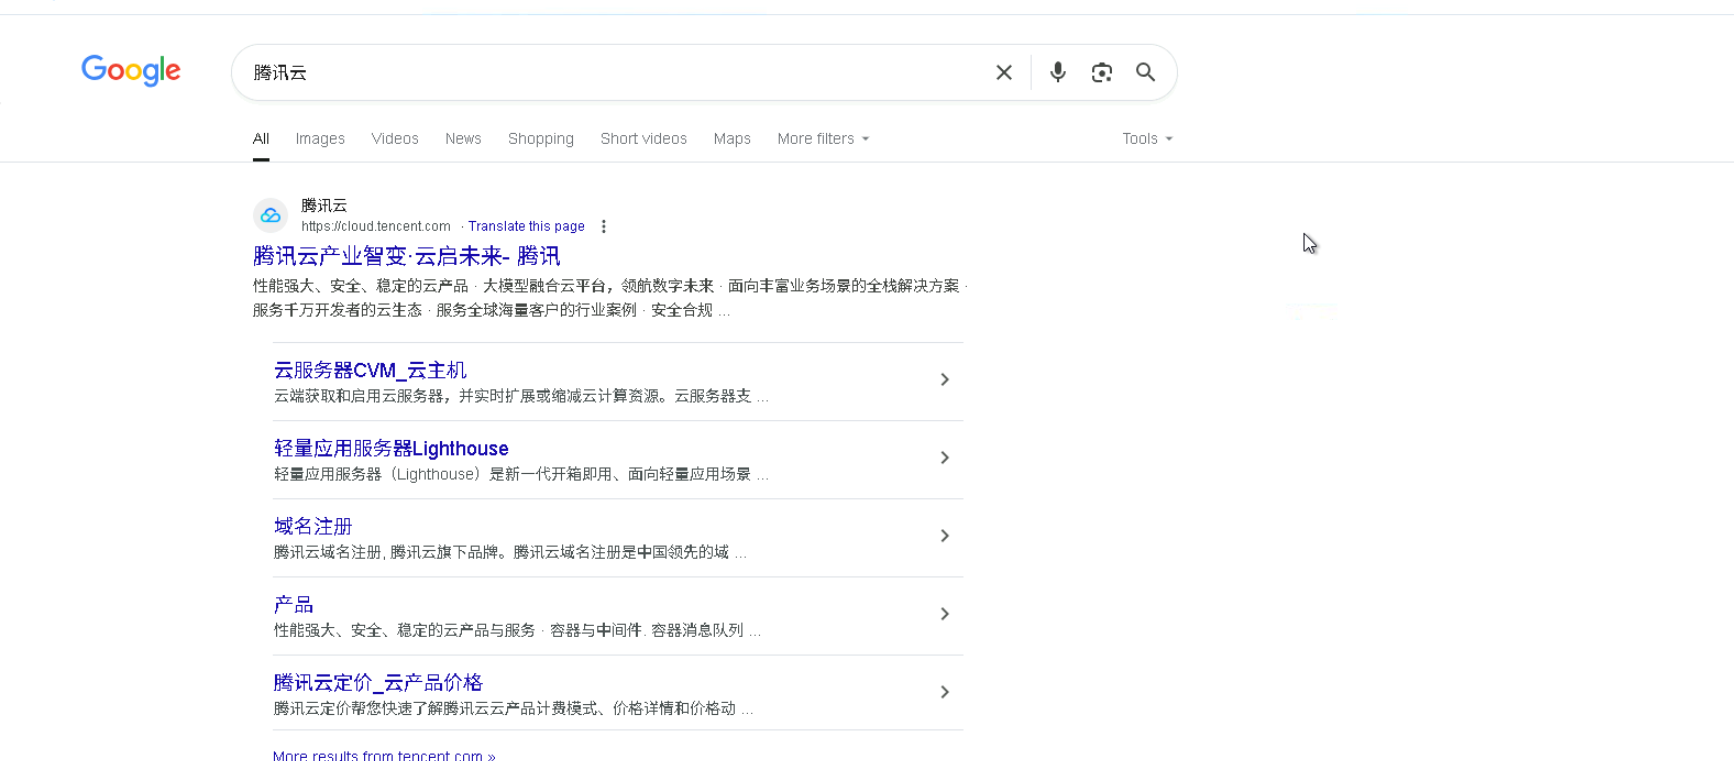Click the magnifying glass search button

1146,72
